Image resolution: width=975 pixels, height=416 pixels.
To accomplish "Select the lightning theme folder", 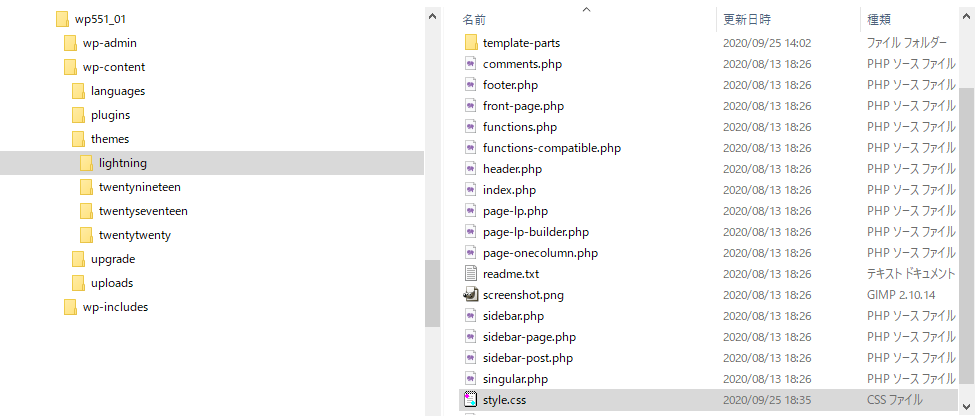I will pos(122,163).
